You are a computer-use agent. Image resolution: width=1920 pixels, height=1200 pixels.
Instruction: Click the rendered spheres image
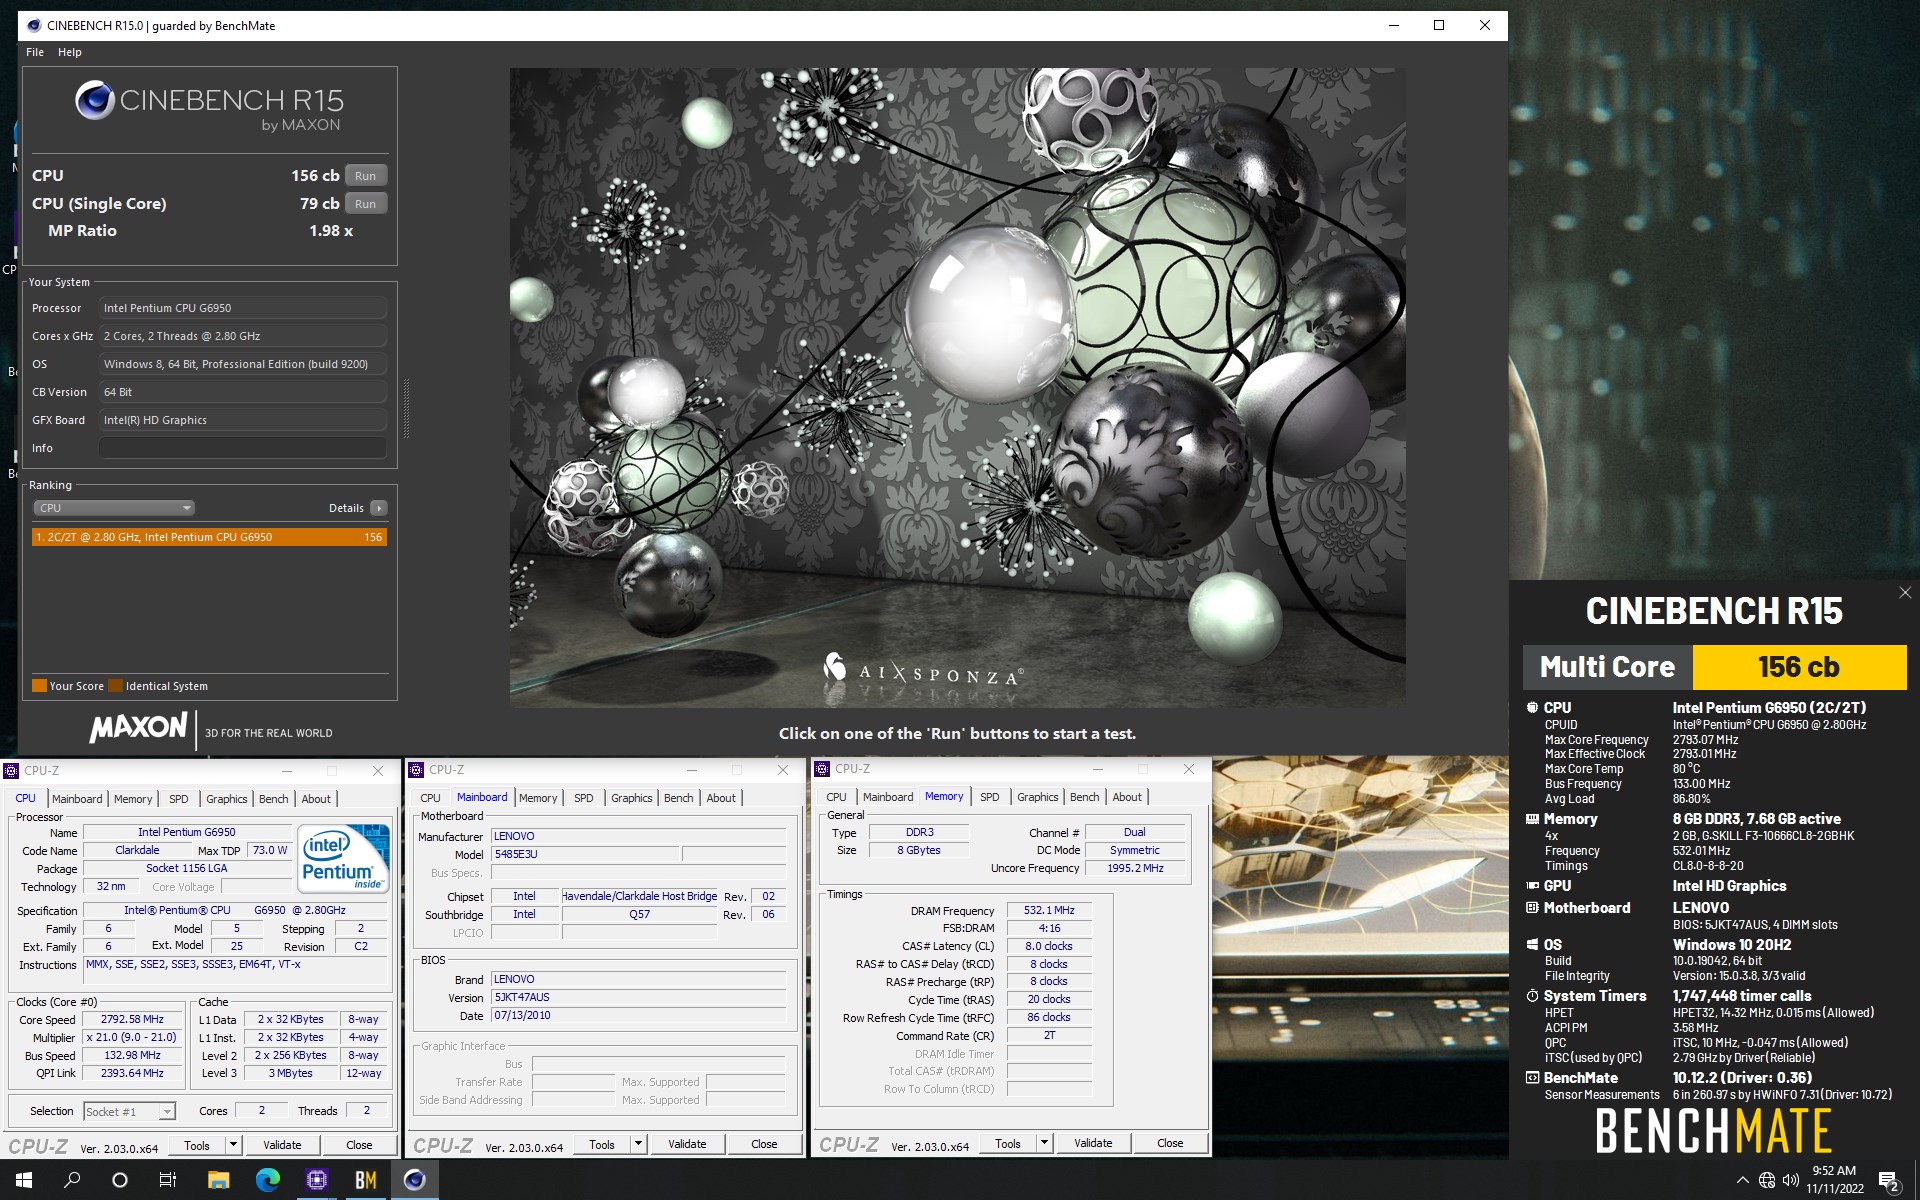[957, 387]
